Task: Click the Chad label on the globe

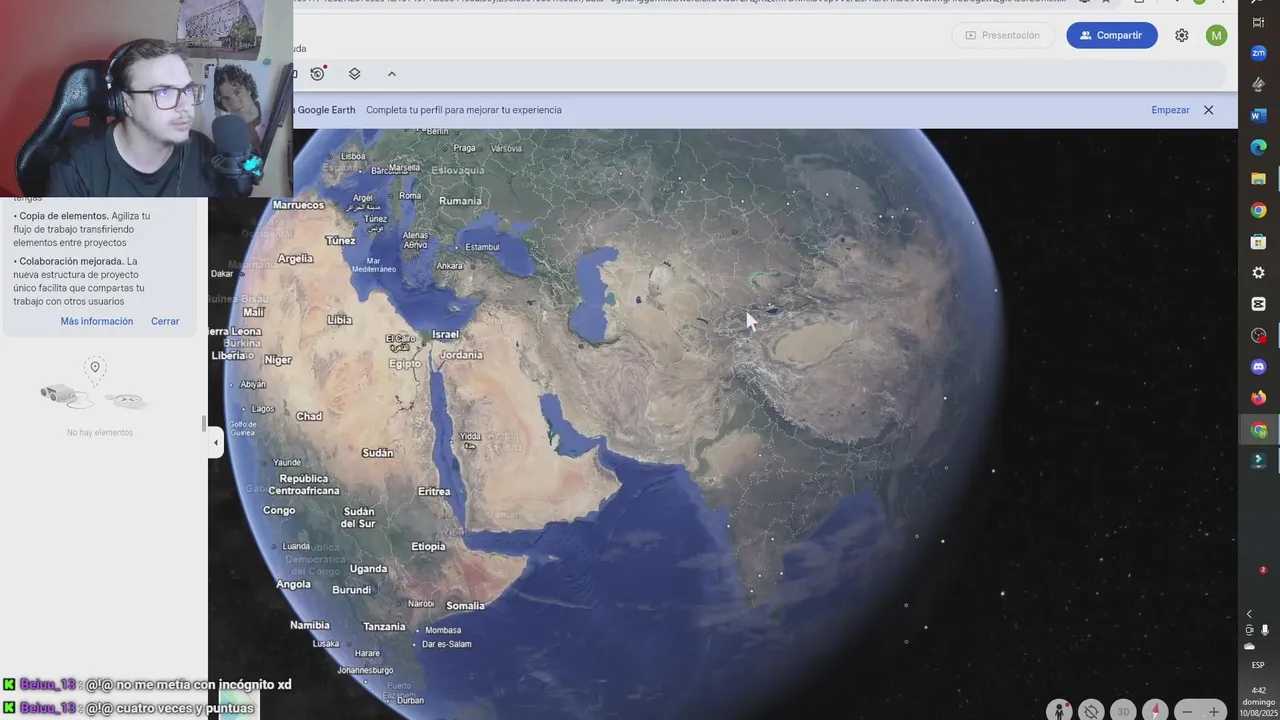Action: (309, 416)
